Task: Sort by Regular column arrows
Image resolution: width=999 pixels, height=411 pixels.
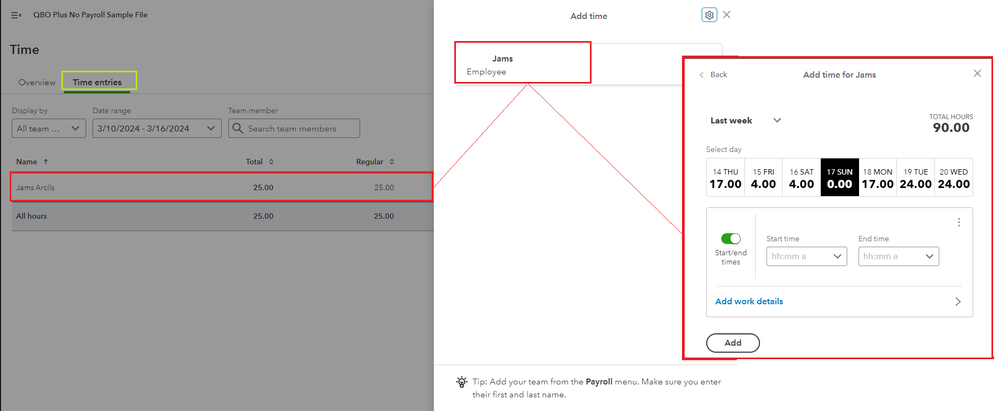Action: (x=392, y=161)
